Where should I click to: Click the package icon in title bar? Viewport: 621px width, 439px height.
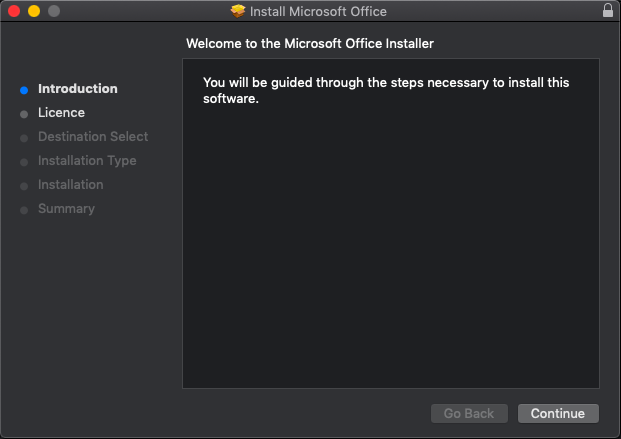point(238,12)
